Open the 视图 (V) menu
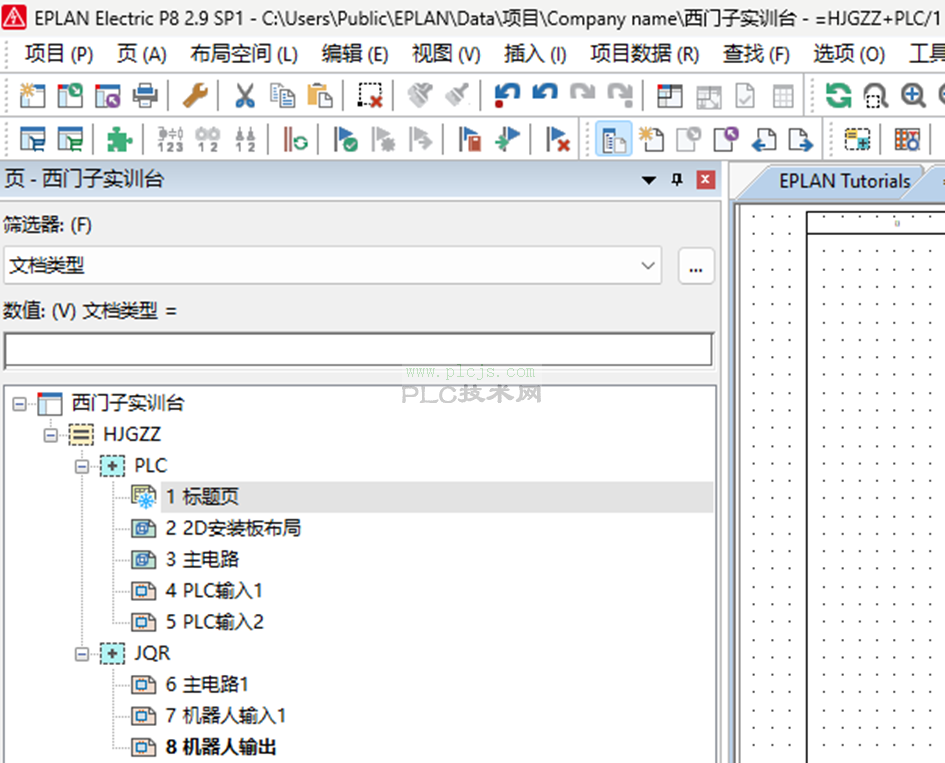The width and height of the screenshot is (945, 763). click(x=446, y=54)
